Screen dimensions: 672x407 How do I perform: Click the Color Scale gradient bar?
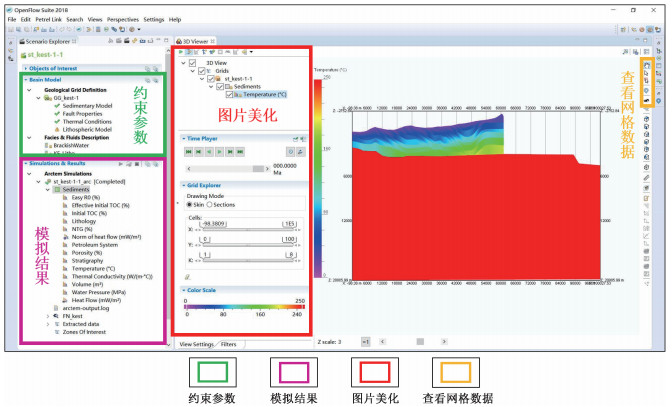242,302
